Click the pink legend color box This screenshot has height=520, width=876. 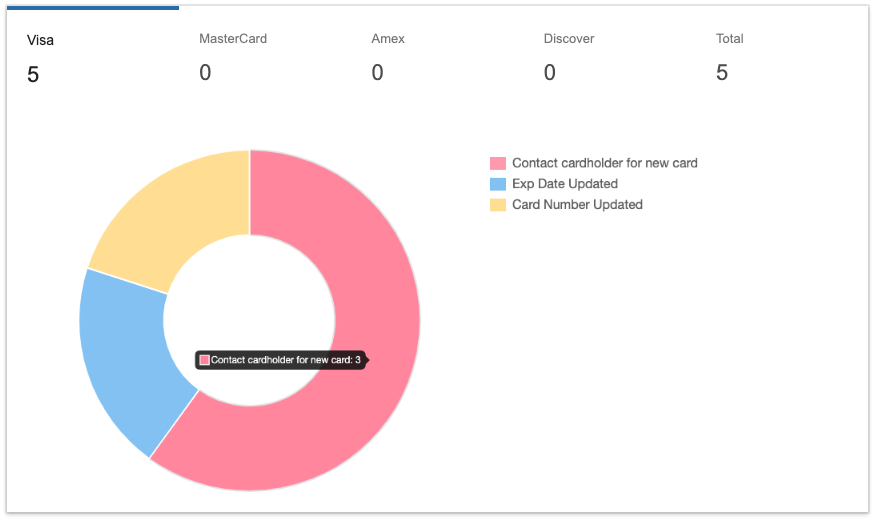[x=498, y=163]
